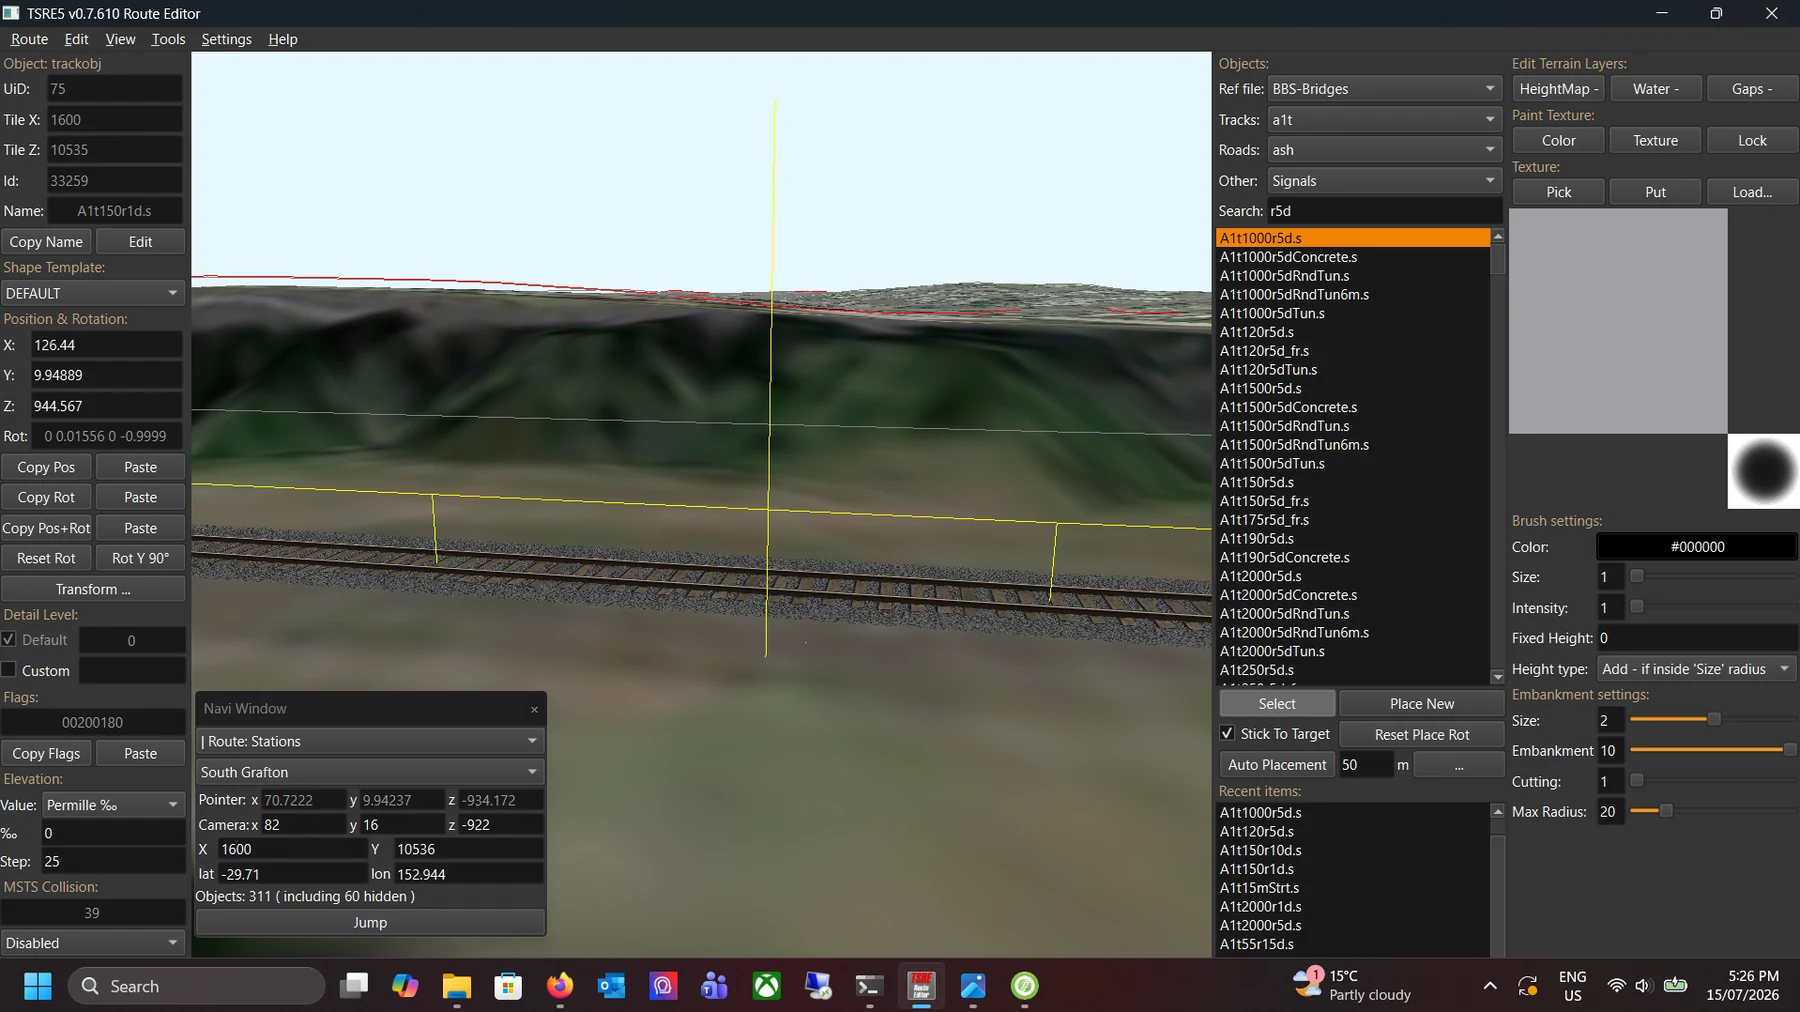Viewport: 1800px width, 1012px height.
Task: Expand the Height type dropdown
Action: click(1696, 669)
